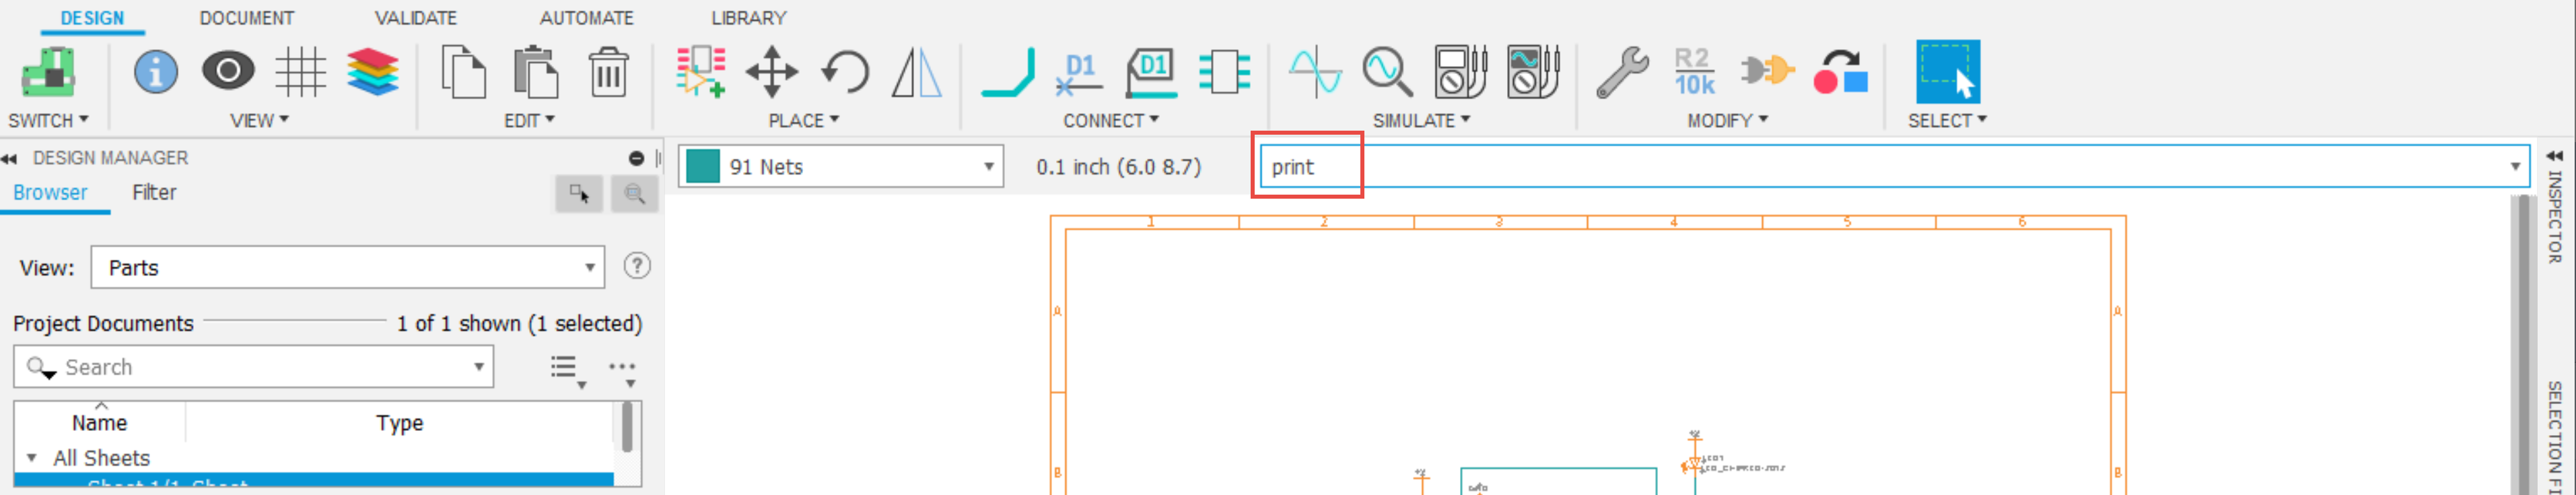
Task: Open the list view options icon
Action: tap(567, 370)
